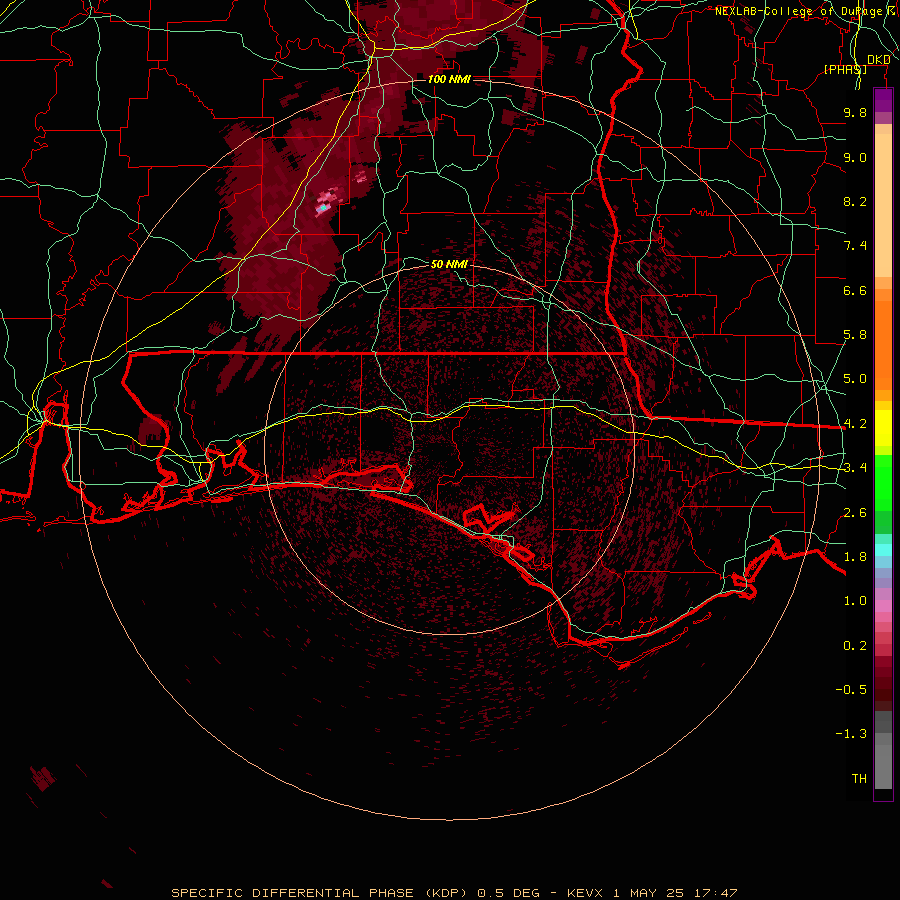The width and height of the screenshot is (900, 900).
Task: Select the pink band beside the 1.0 label
Action: coord(883,606)
